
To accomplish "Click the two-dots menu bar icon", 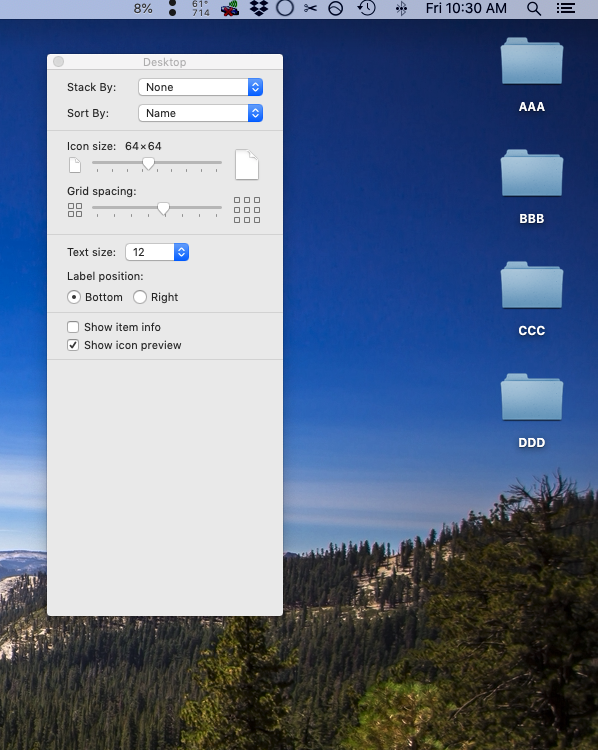I will tap(173, 8).
